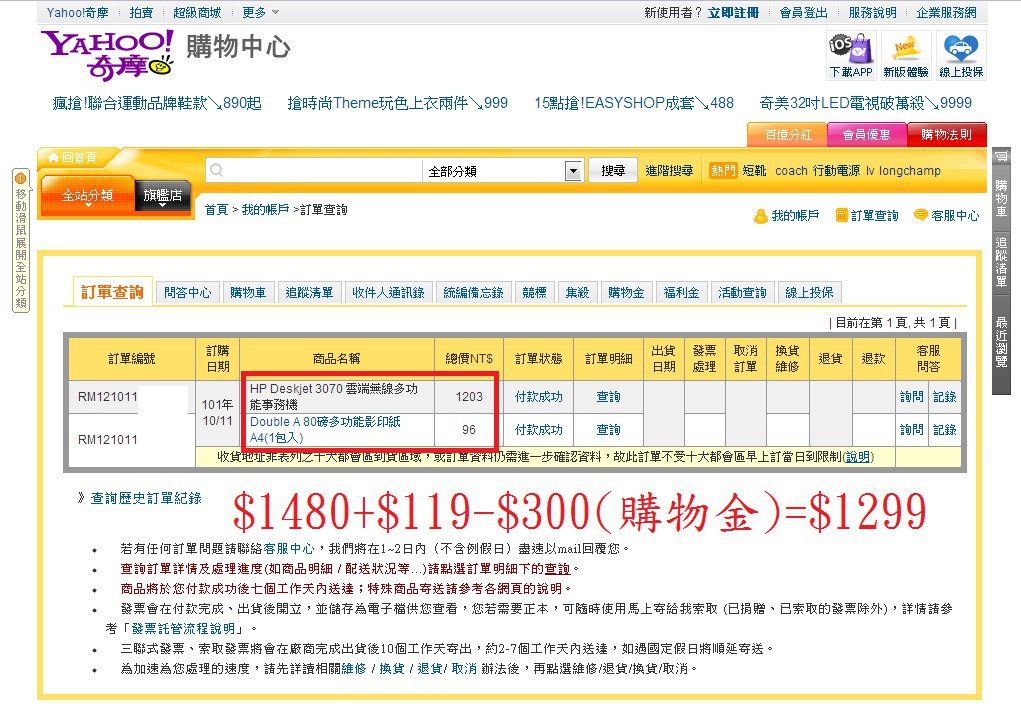Click the Yahoo!奇摩 logo

[107, 55]
